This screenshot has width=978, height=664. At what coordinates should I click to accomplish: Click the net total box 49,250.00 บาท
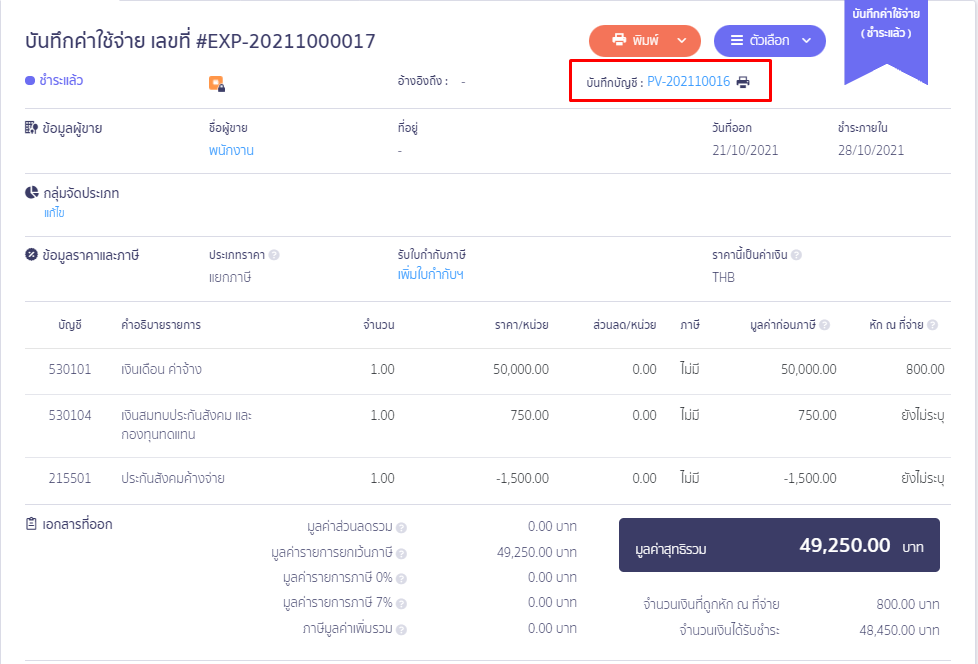(779, 545)
